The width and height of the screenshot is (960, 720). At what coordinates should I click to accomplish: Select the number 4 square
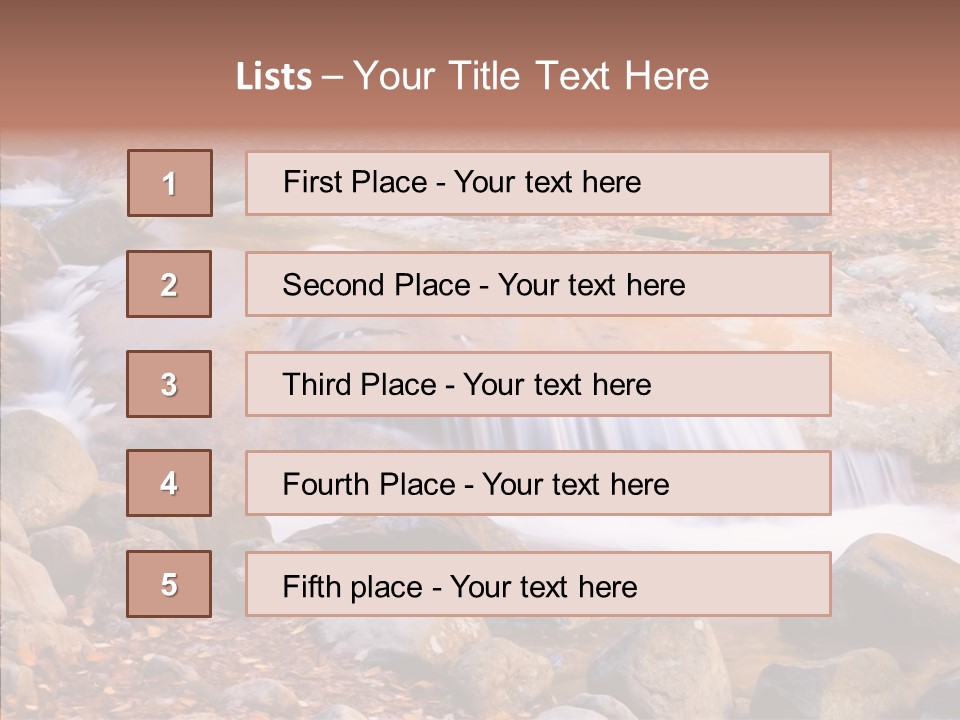point(169,483)
